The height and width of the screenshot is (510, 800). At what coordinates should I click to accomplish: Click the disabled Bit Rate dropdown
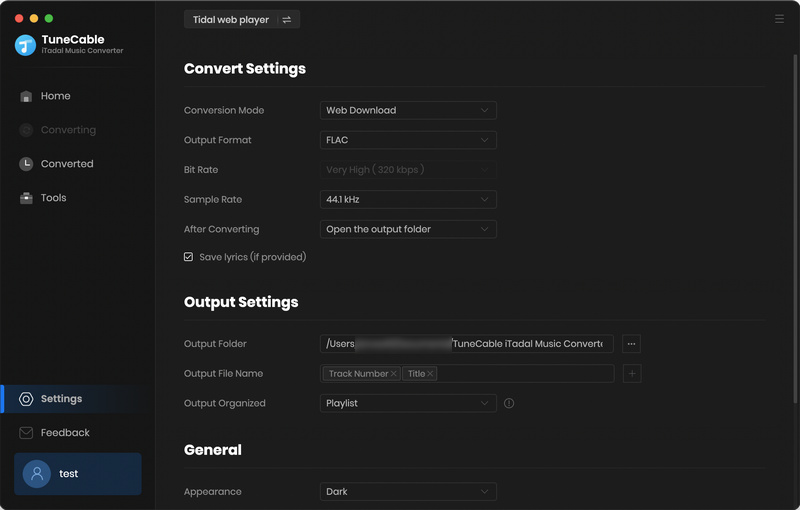point(408,170)
